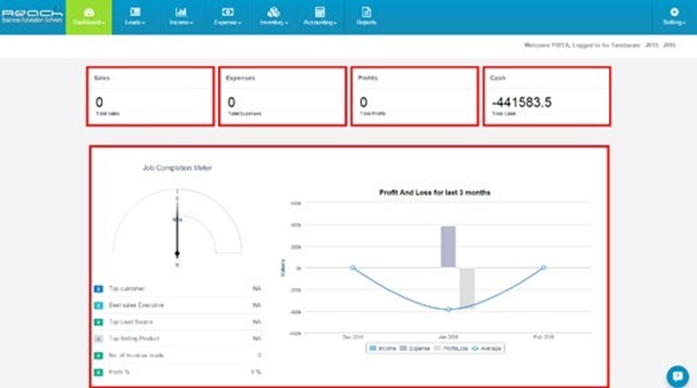Click the Cash total card

547,96
